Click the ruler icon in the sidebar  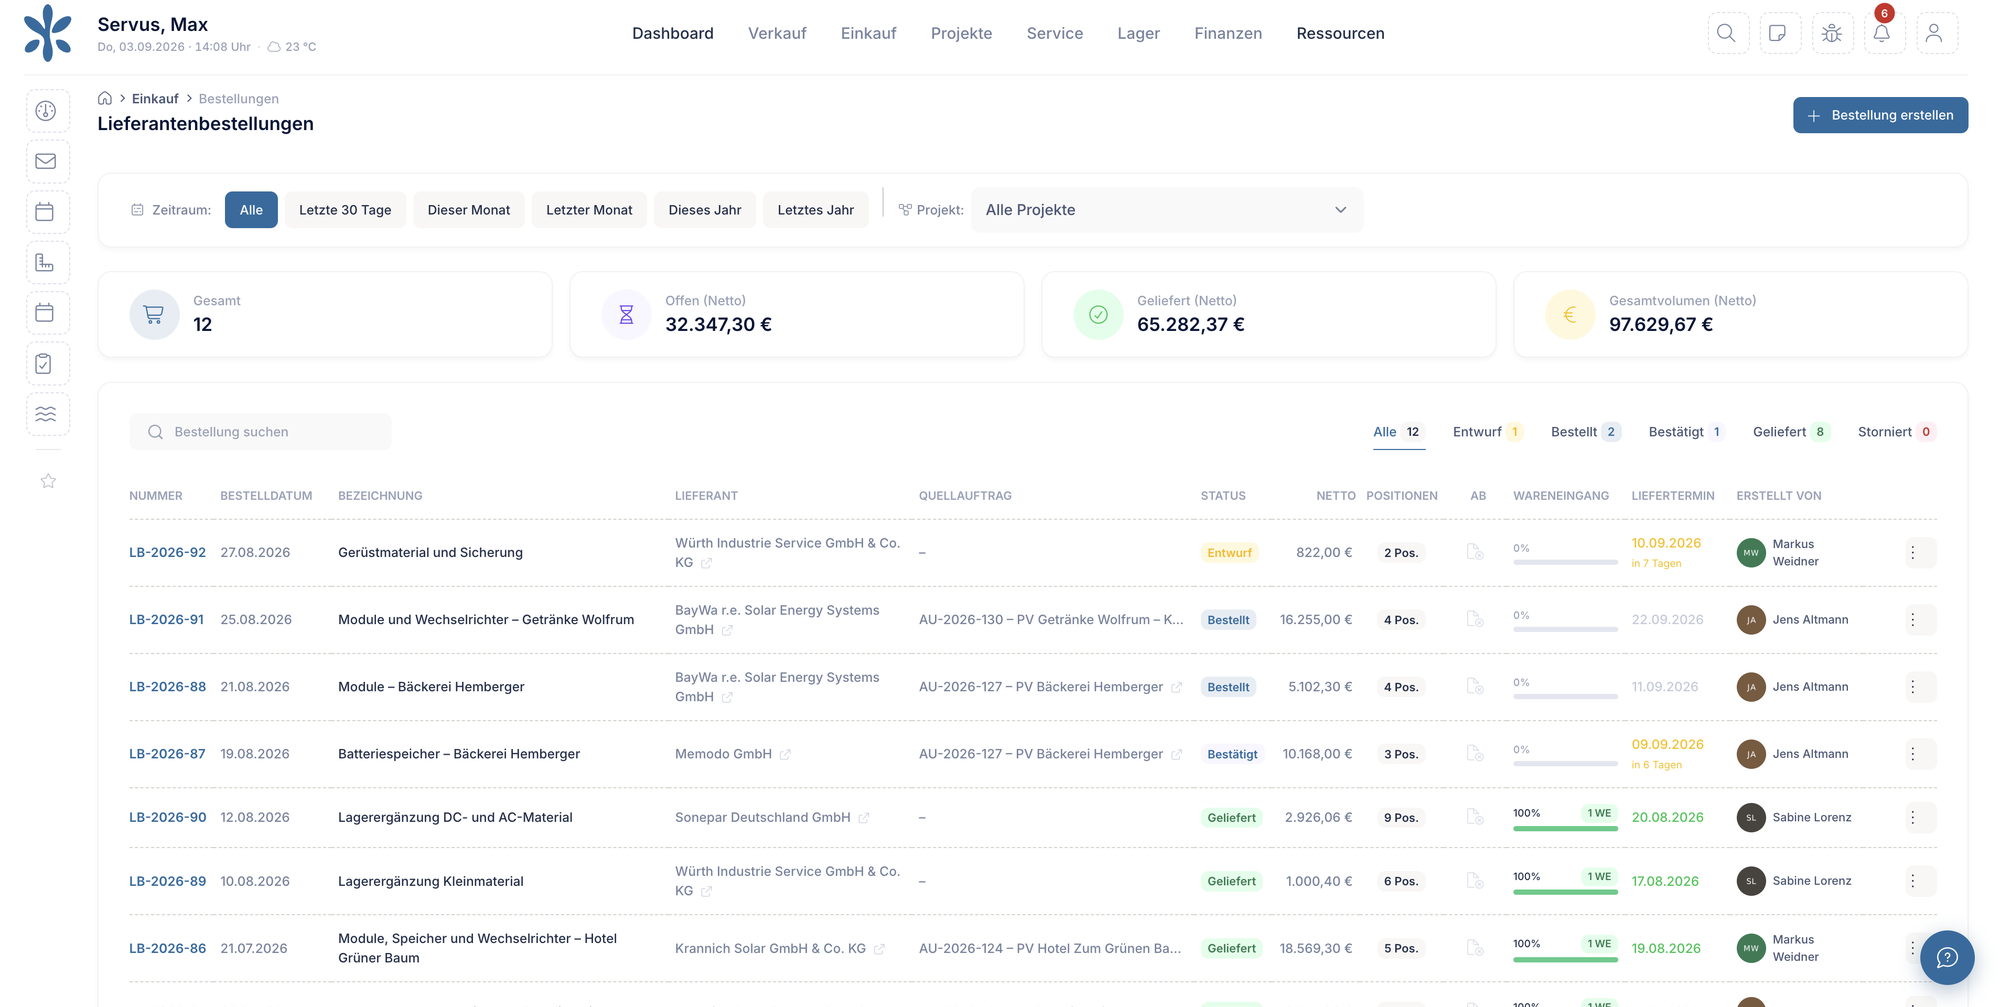(46, 263)
